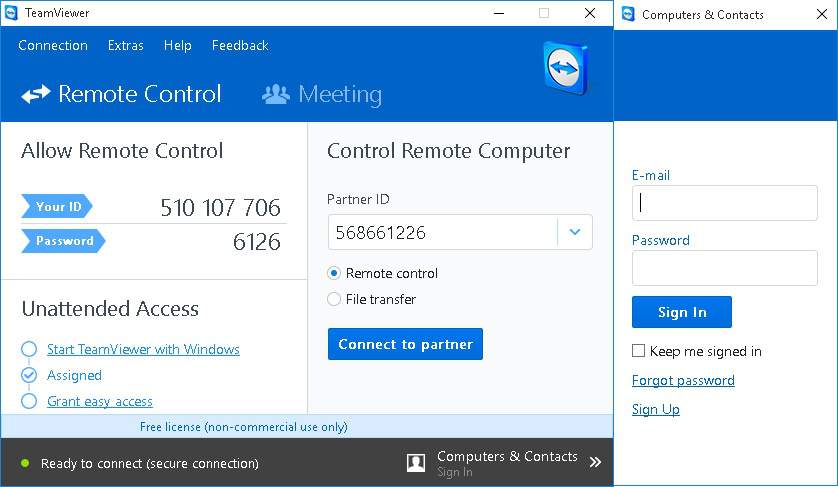838x487 pixels.
Task: Click the Your ID value 510 107 706
Action: pyautogui.click(x=220, y=207)
